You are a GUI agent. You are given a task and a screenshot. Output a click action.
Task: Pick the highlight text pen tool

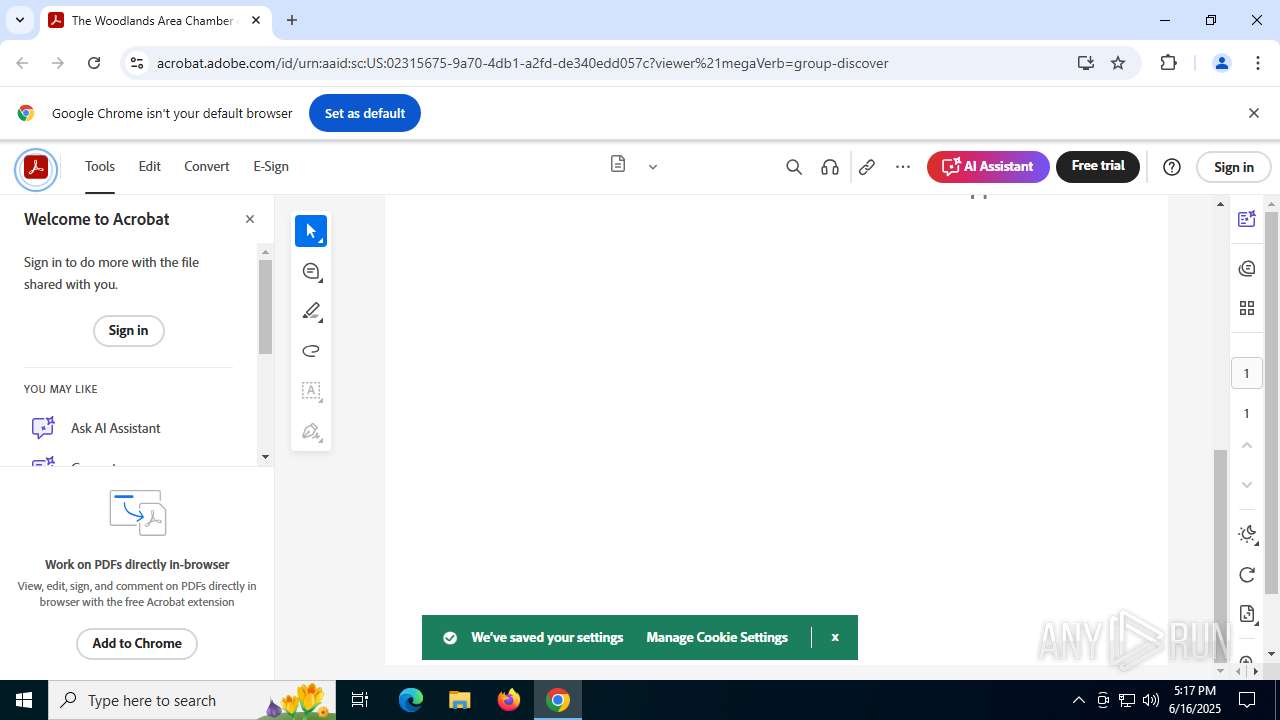coord(311,311)
